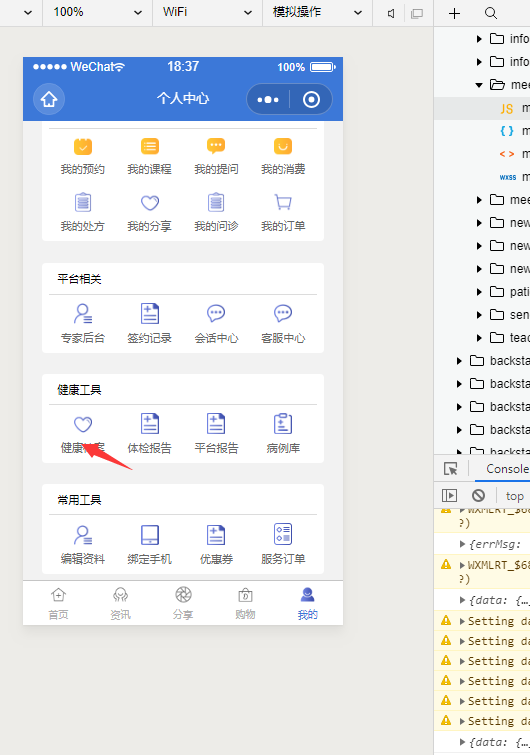530x755 pixels.
Task: Click the plus icon to add a new file
Action: (x=454, y=13)
